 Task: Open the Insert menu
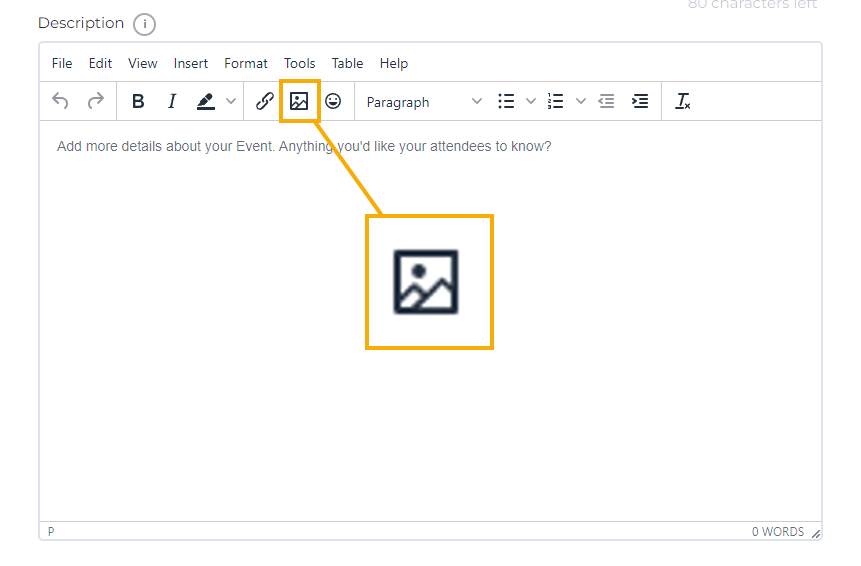point(191,63)
